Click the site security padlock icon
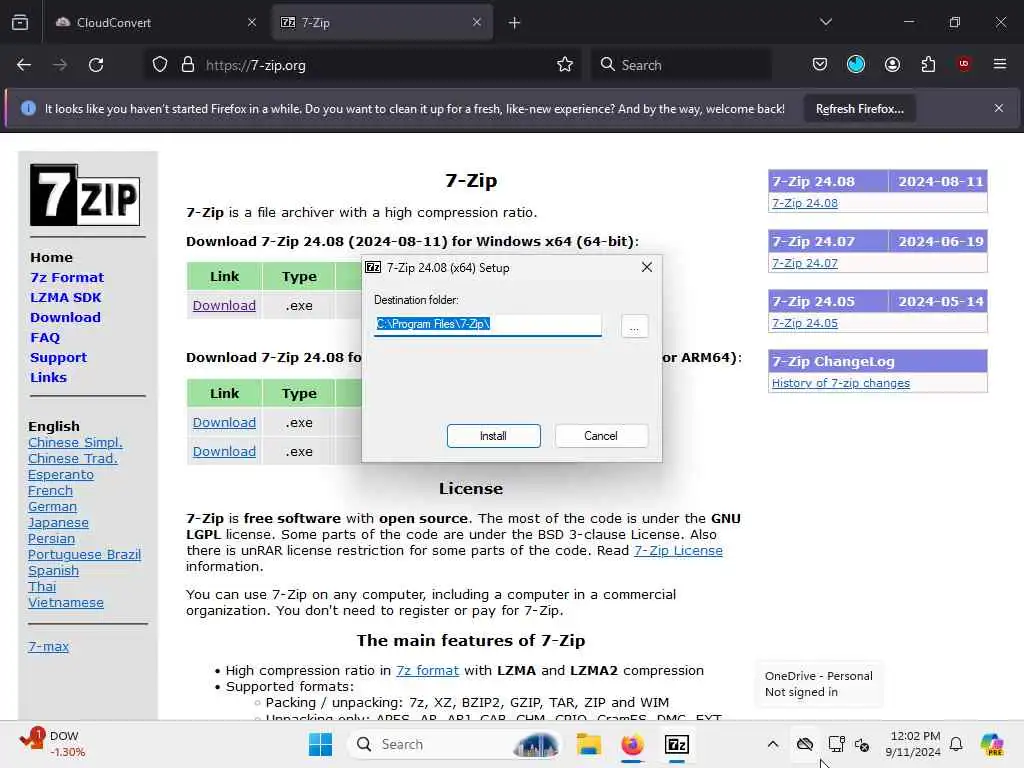Viewport: 1024px width, 768px height. (188, 65)
